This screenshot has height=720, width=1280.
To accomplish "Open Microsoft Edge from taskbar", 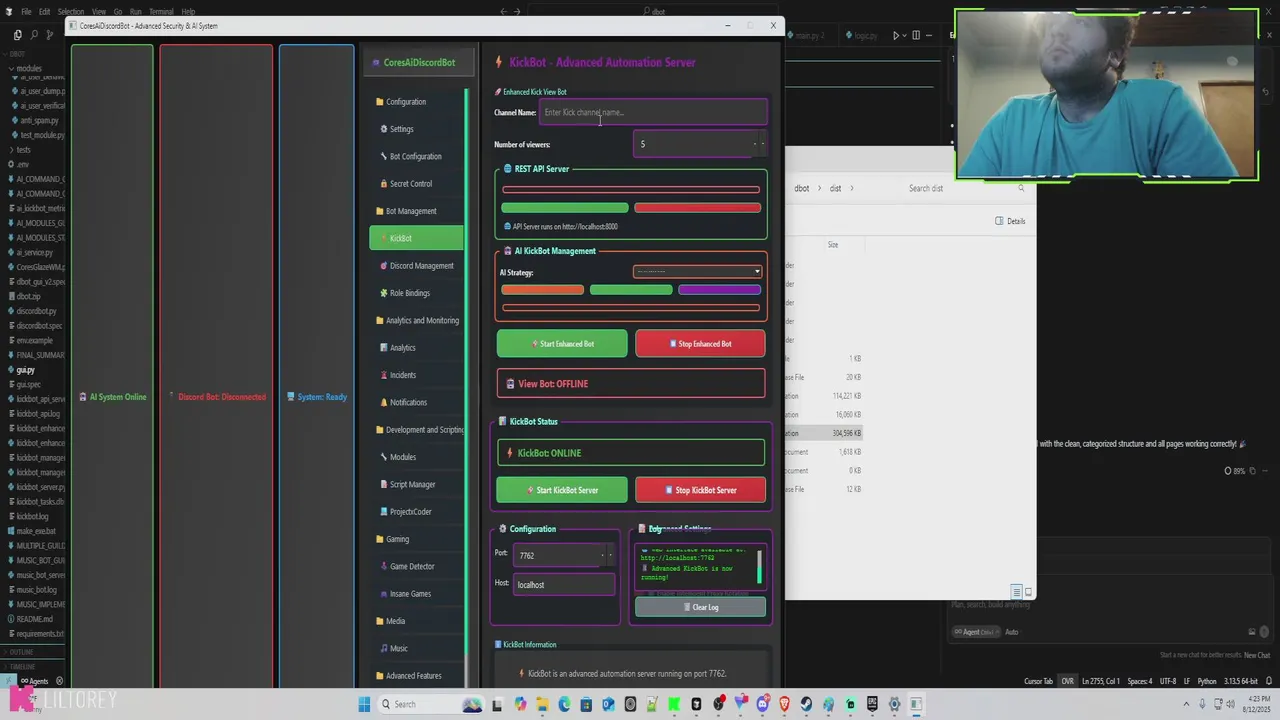I will (x=564, y=704).
